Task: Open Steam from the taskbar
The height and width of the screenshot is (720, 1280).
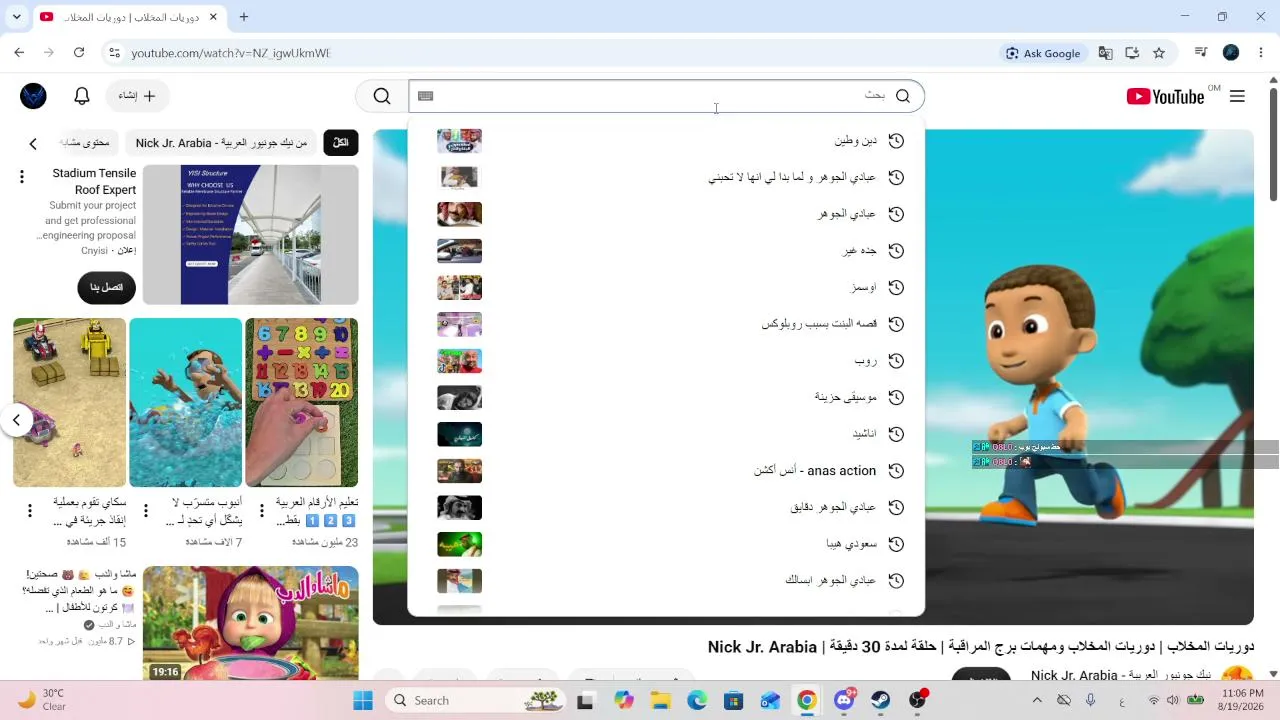Action: (880, 700)
